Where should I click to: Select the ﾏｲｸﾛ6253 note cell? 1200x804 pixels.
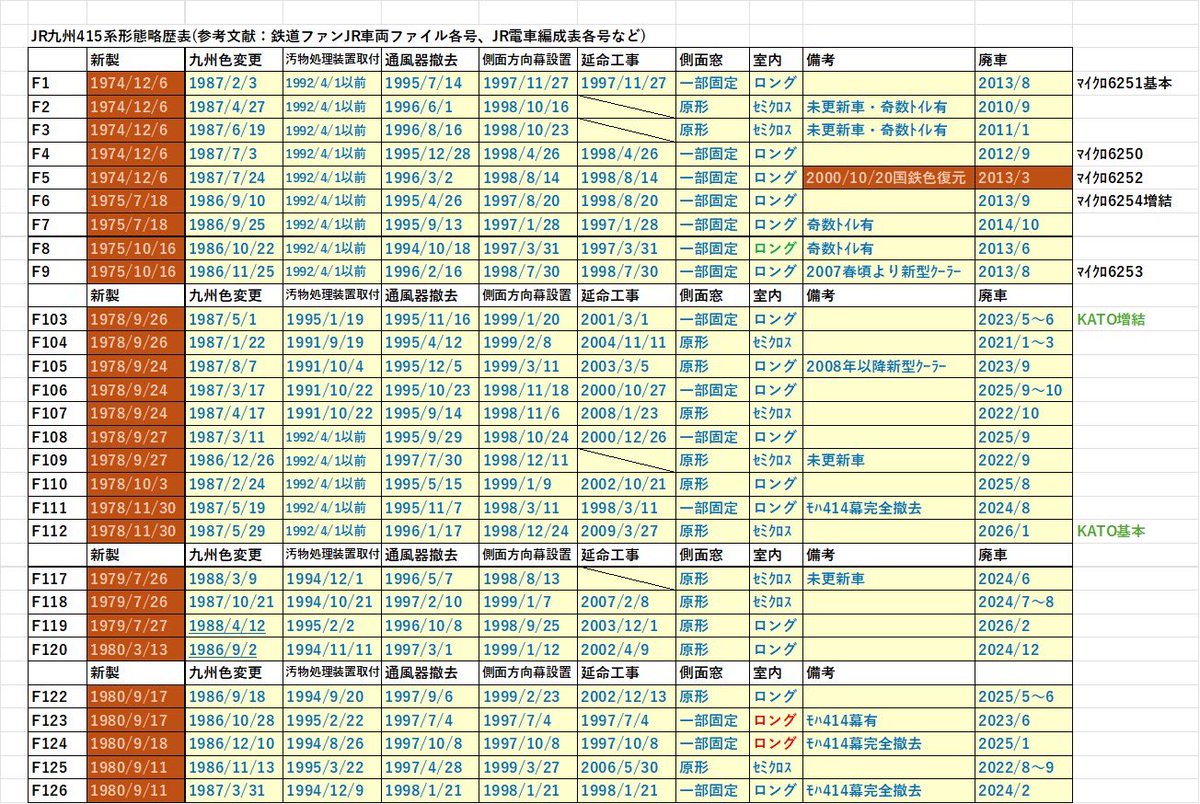point(1111,272)
